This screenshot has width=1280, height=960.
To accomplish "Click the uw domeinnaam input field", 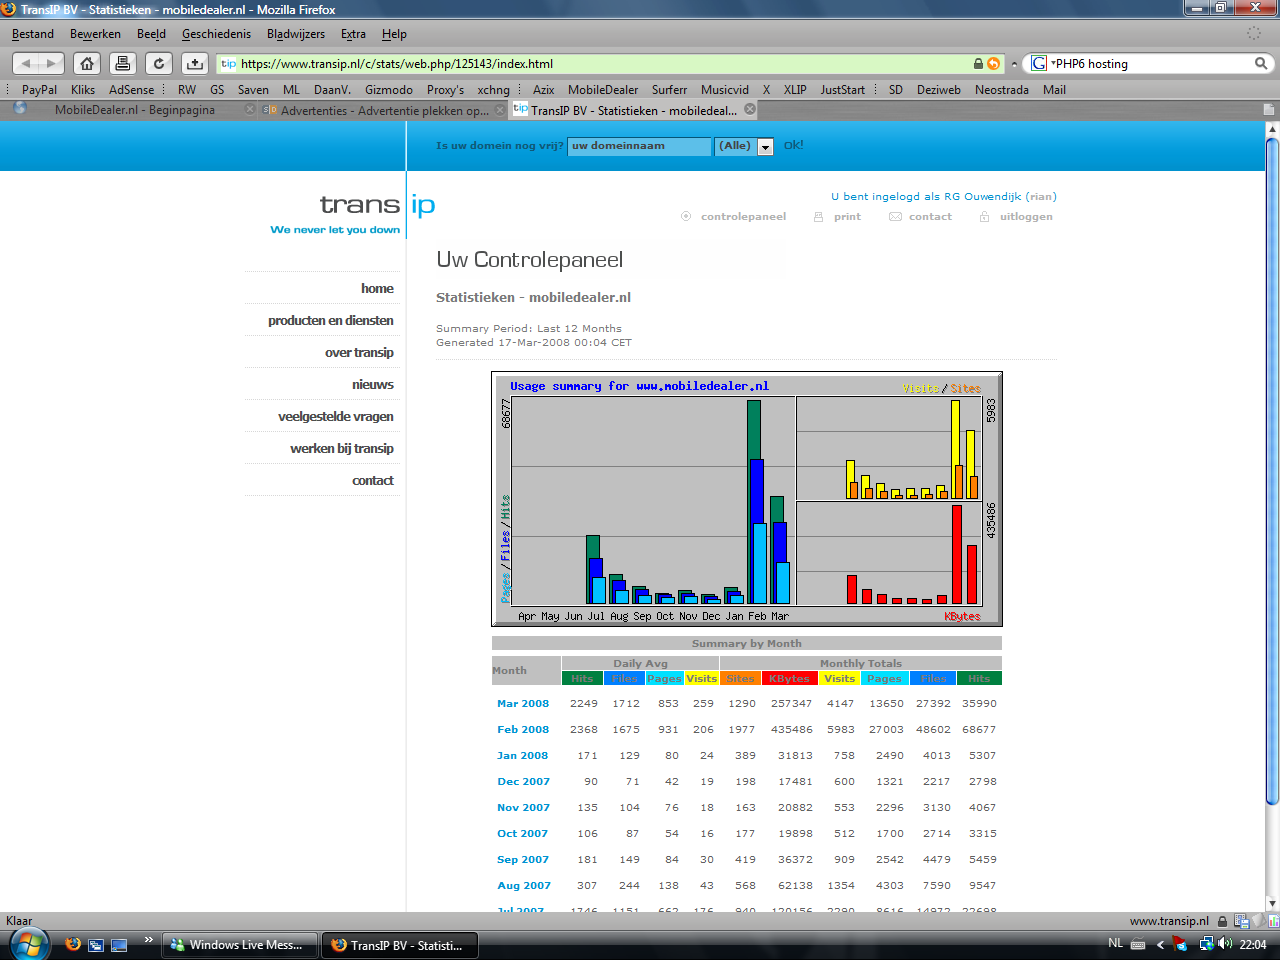I will click(639, 146).
